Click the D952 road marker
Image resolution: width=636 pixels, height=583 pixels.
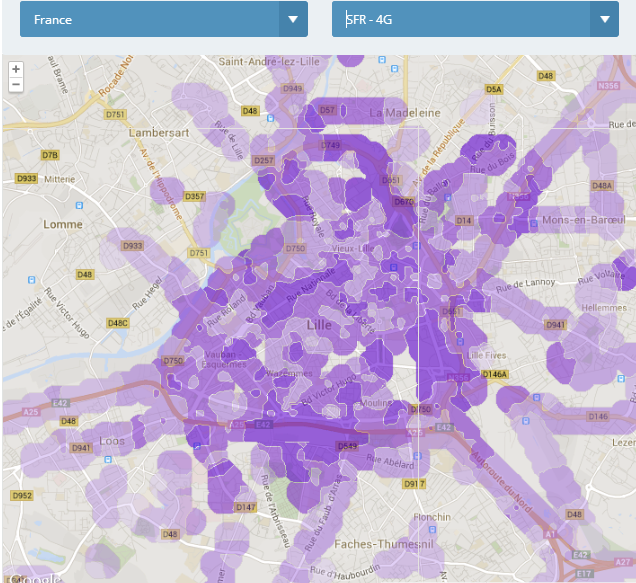pos(21,495)
